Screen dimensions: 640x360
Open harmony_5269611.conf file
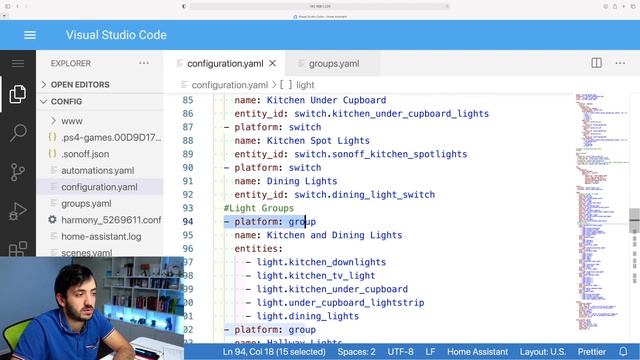point(111,220)
